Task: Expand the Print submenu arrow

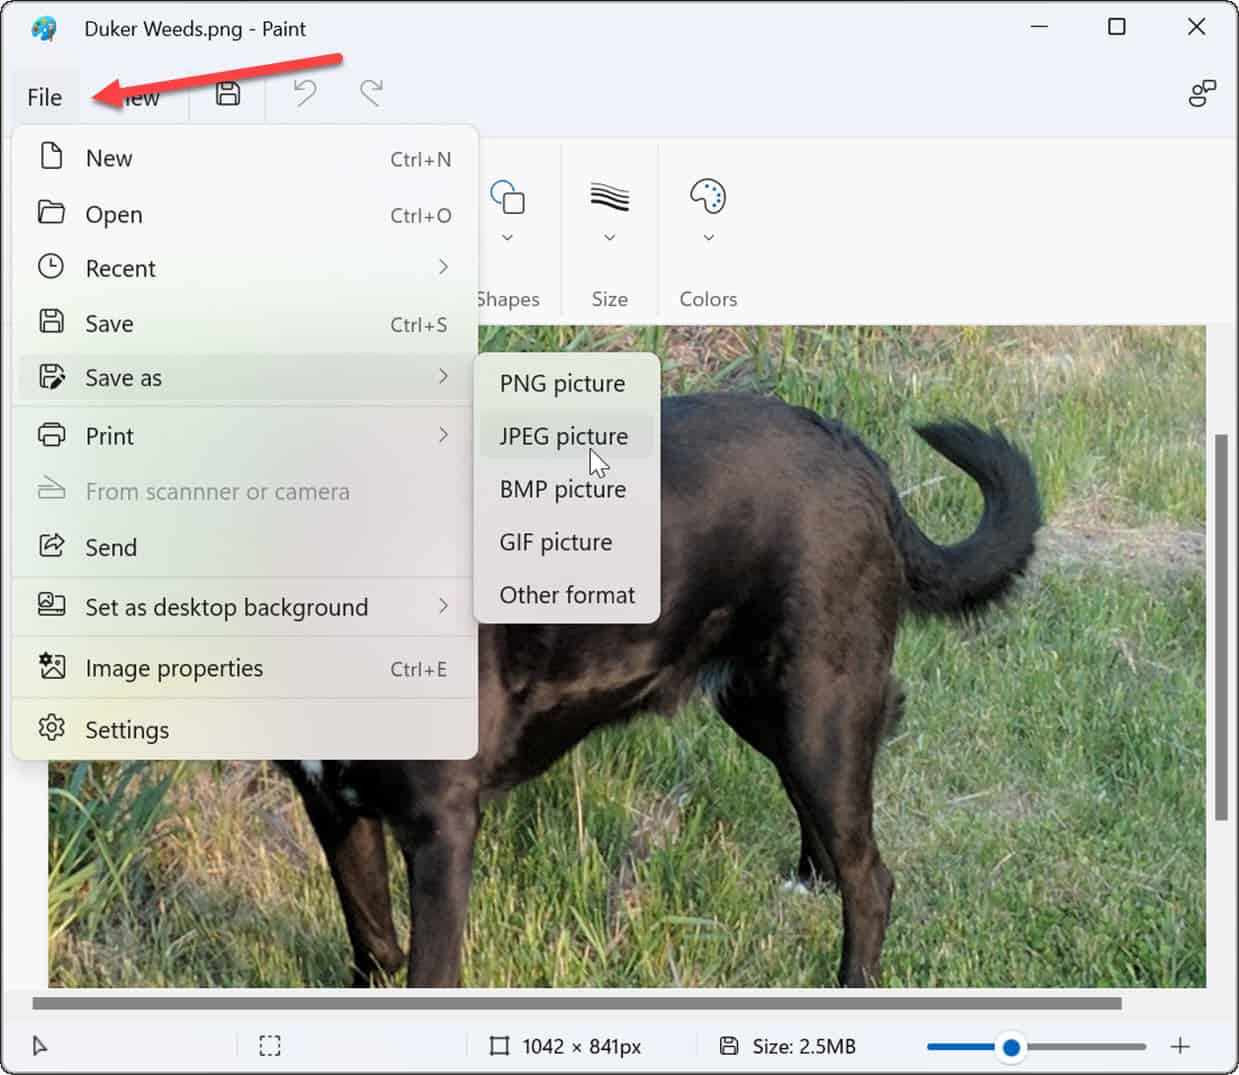Action: [x=443, y=435]
